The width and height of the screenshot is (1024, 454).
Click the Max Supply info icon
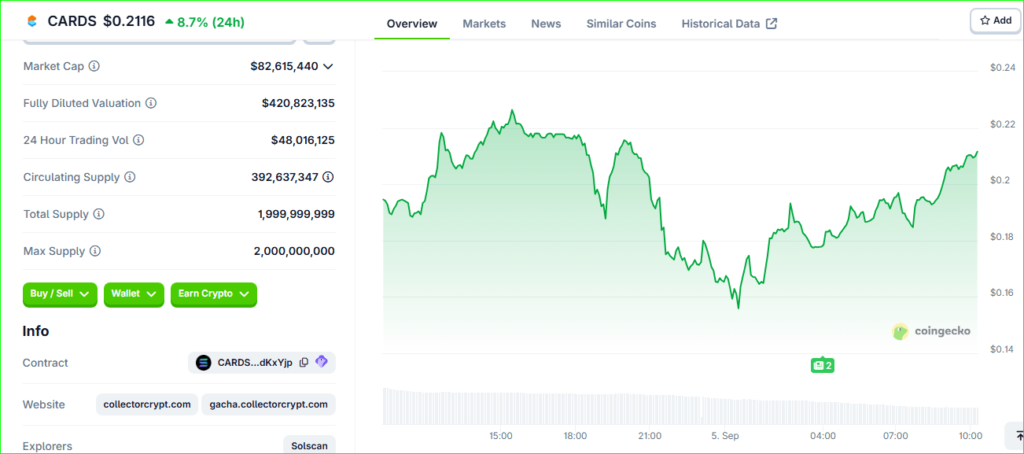95,251
